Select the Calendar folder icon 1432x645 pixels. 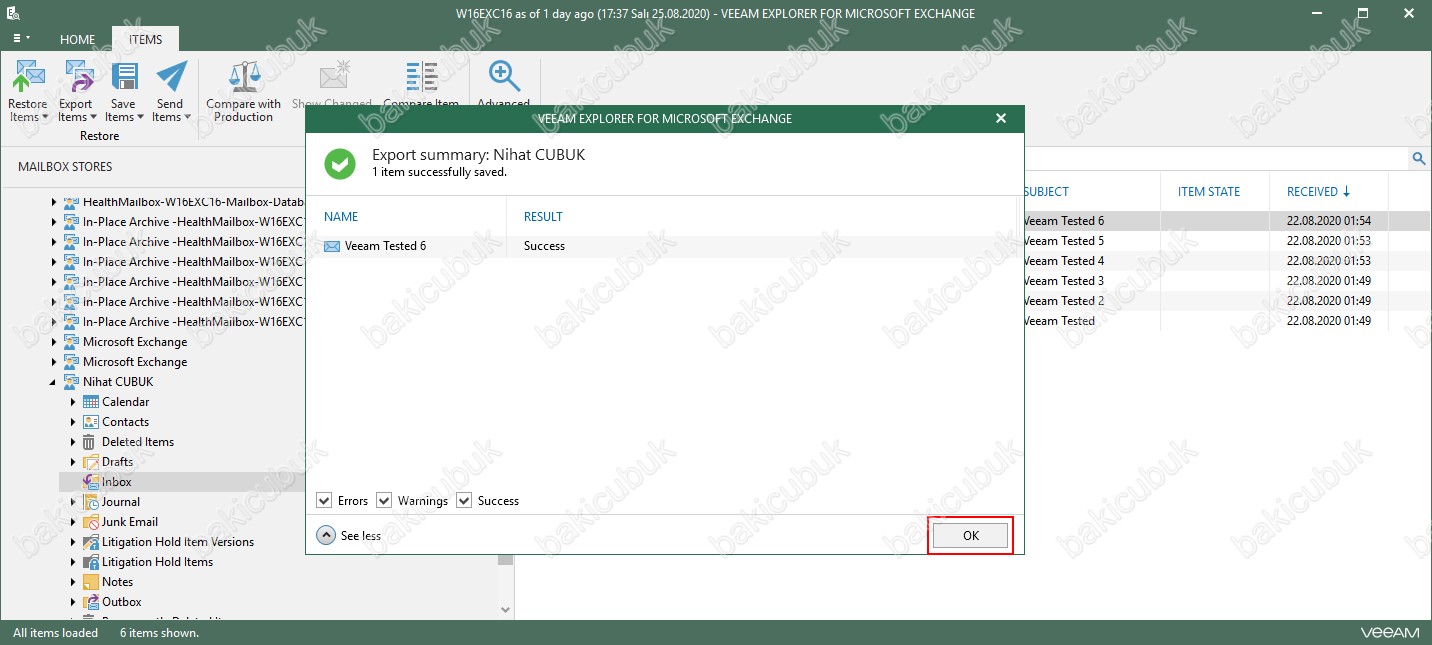click(x=91, y=402)
